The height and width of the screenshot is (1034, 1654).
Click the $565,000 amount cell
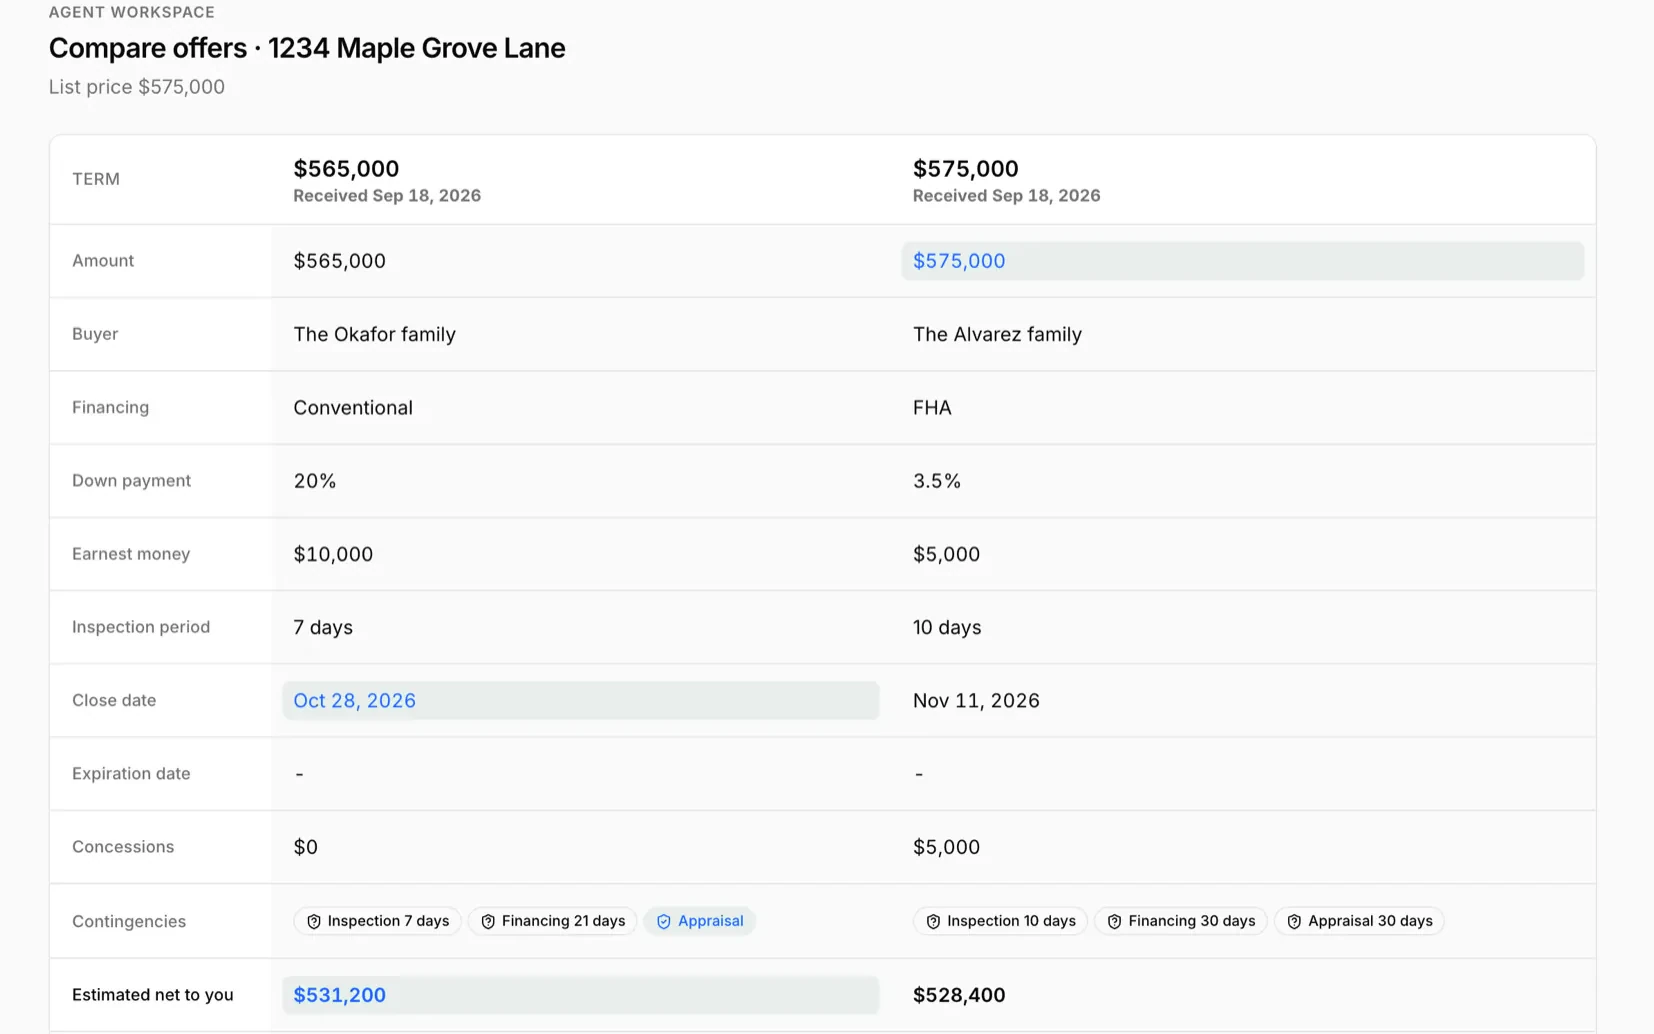coord(339,261)
